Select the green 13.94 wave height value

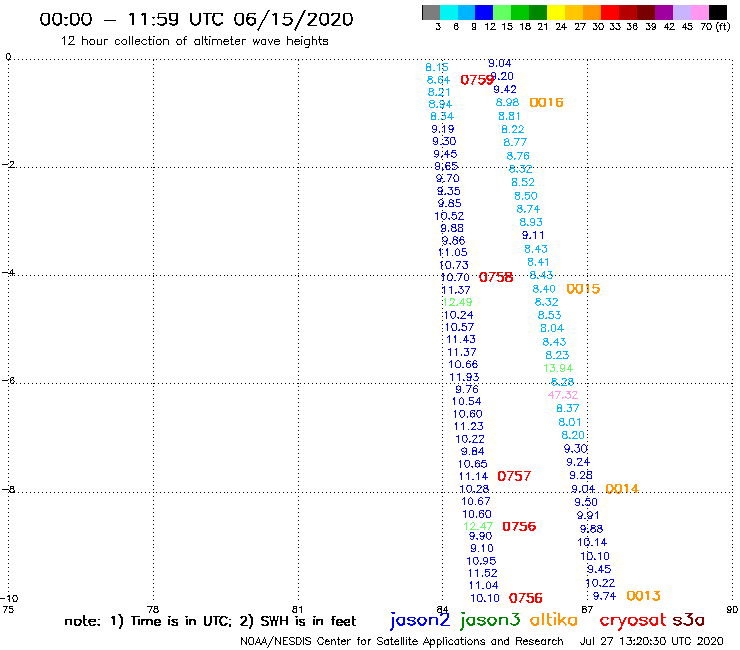click(558, 368)
